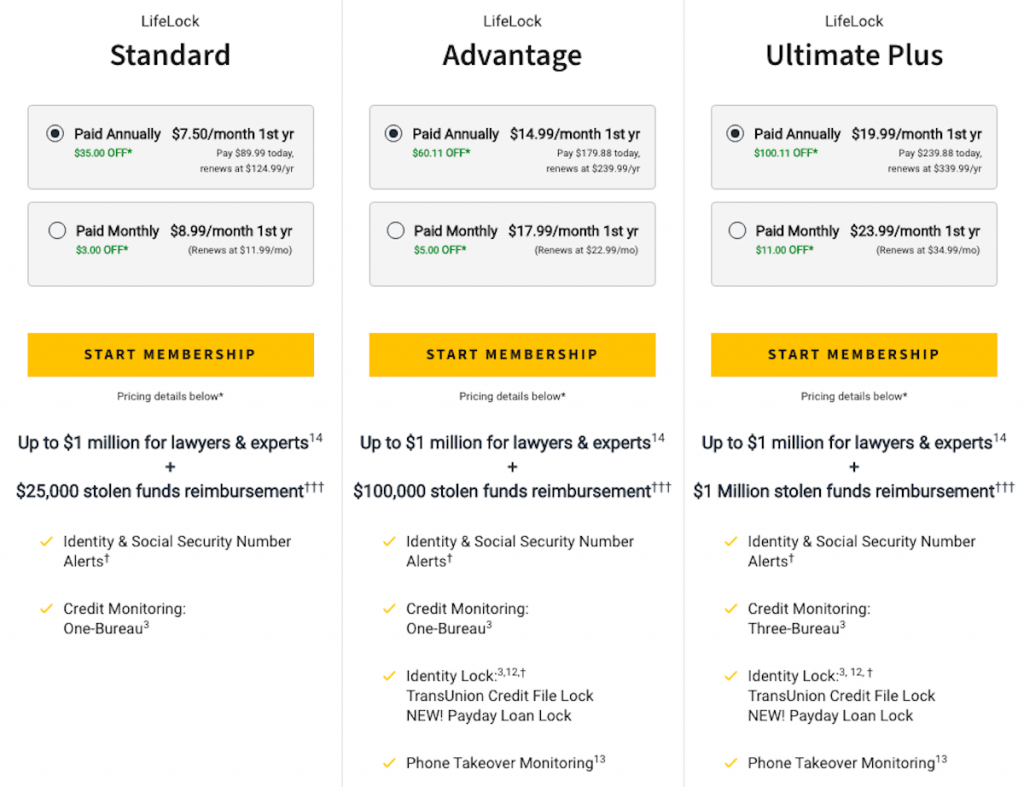Click checkmark beside Advantage Phone Takeover Monitoring
The width and height of the screenshot is (1024, 787).
[x=389, y=763]
